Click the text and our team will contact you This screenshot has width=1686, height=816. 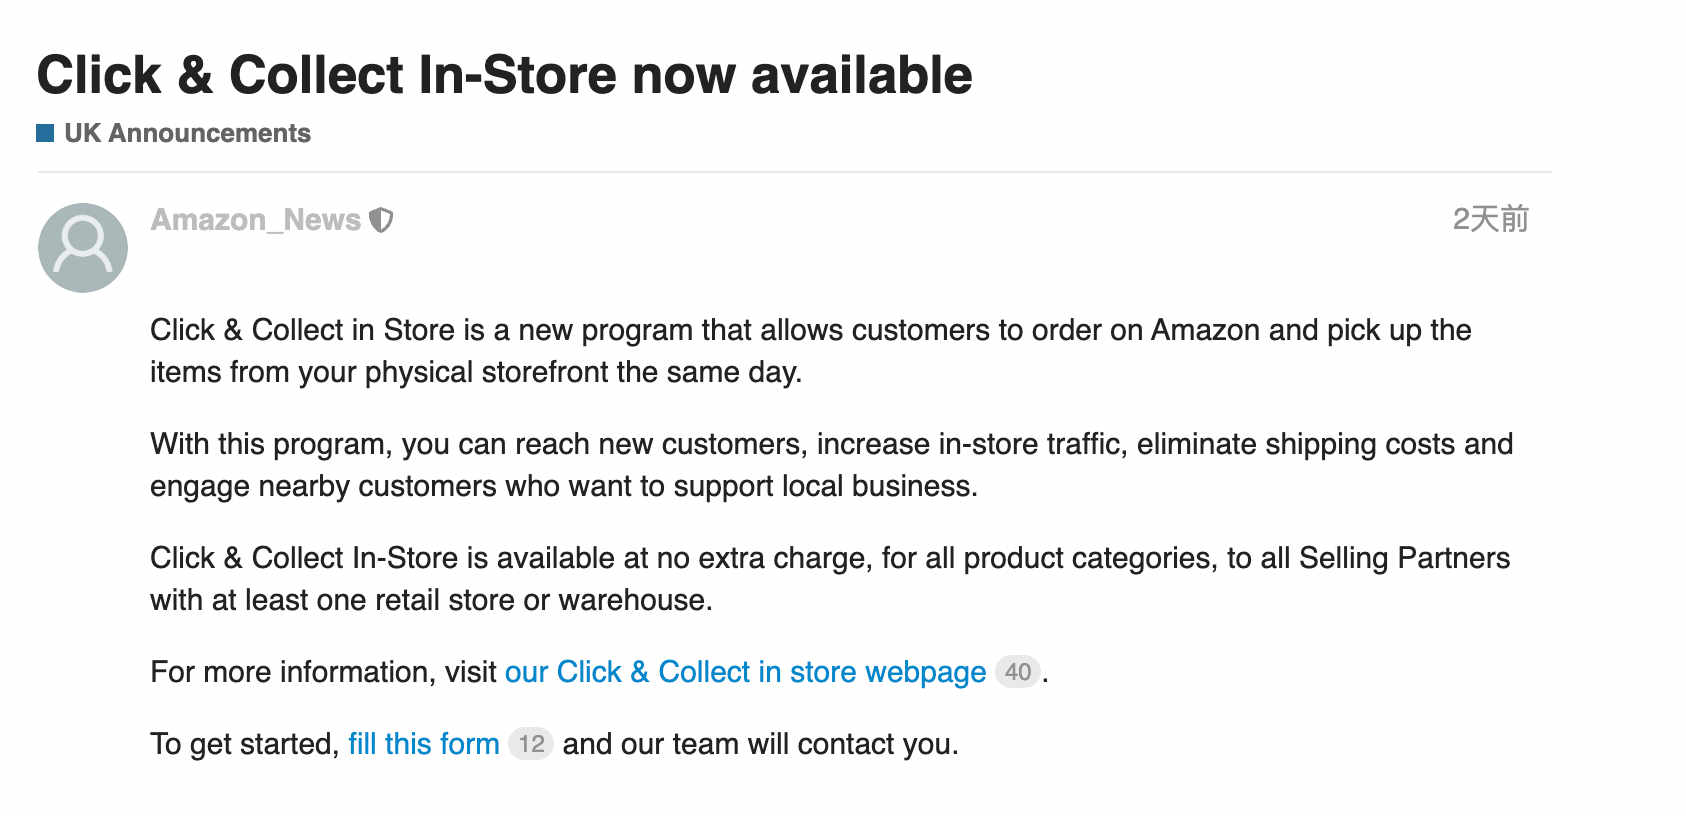(760, 744)
